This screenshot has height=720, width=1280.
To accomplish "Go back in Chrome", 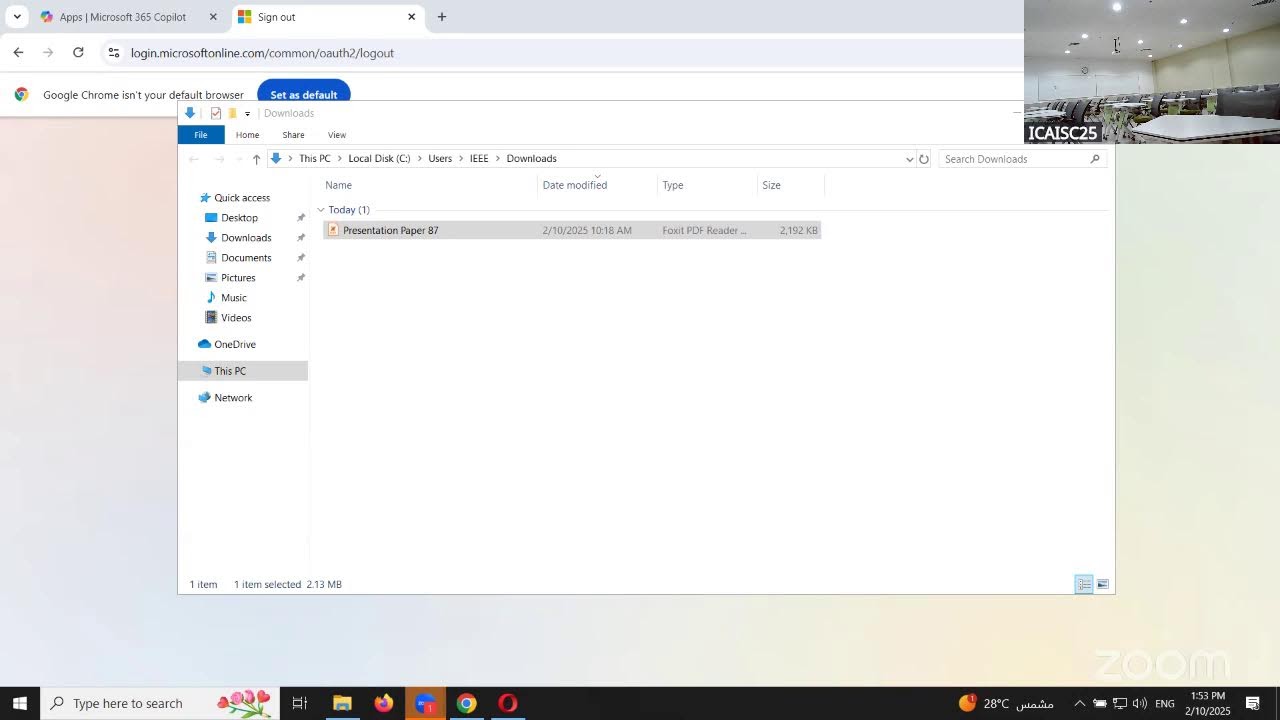I will pyautogui.click(x=18, y=53).
